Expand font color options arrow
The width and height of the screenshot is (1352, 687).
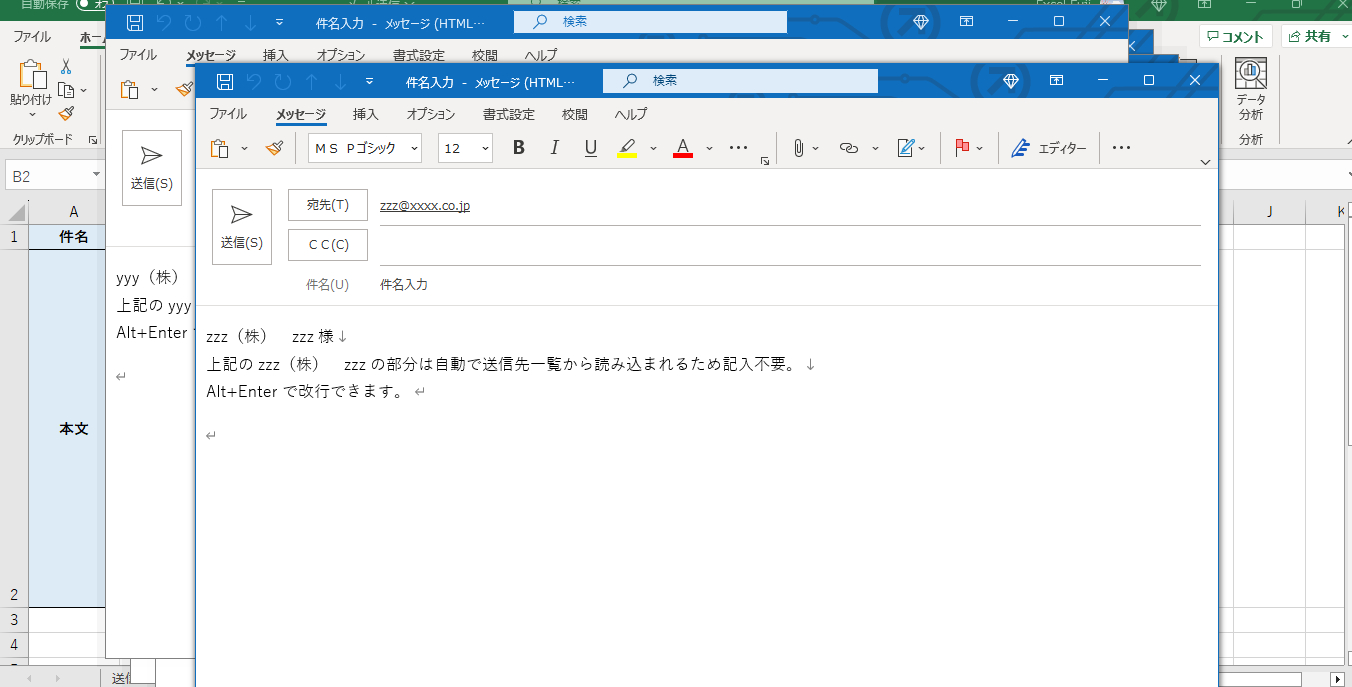coord(709,149)
